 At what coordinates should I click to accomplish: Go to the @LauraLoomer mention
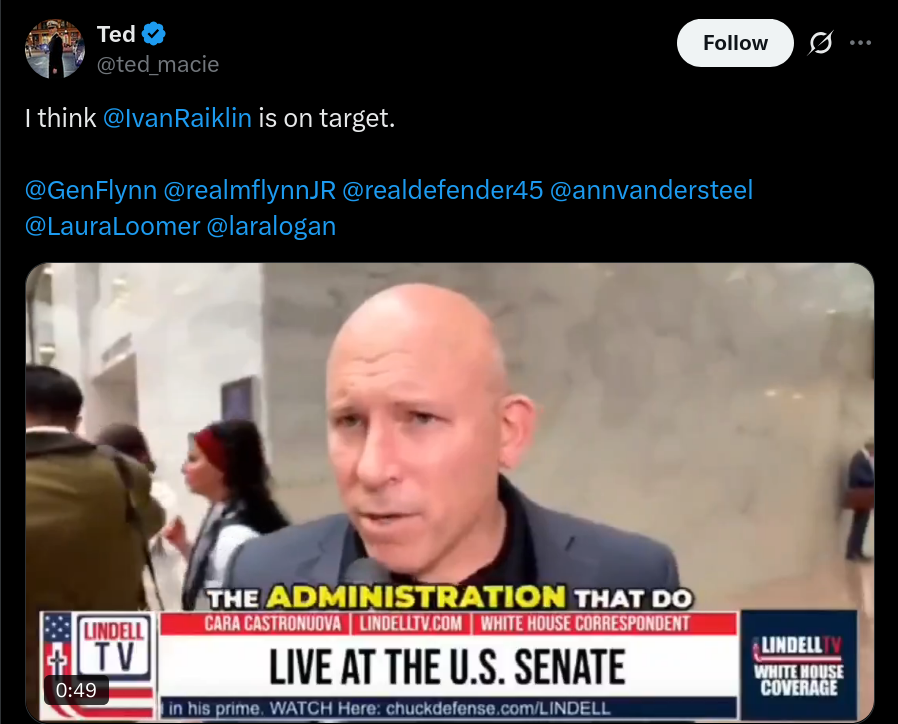click(x=113, y=226)
